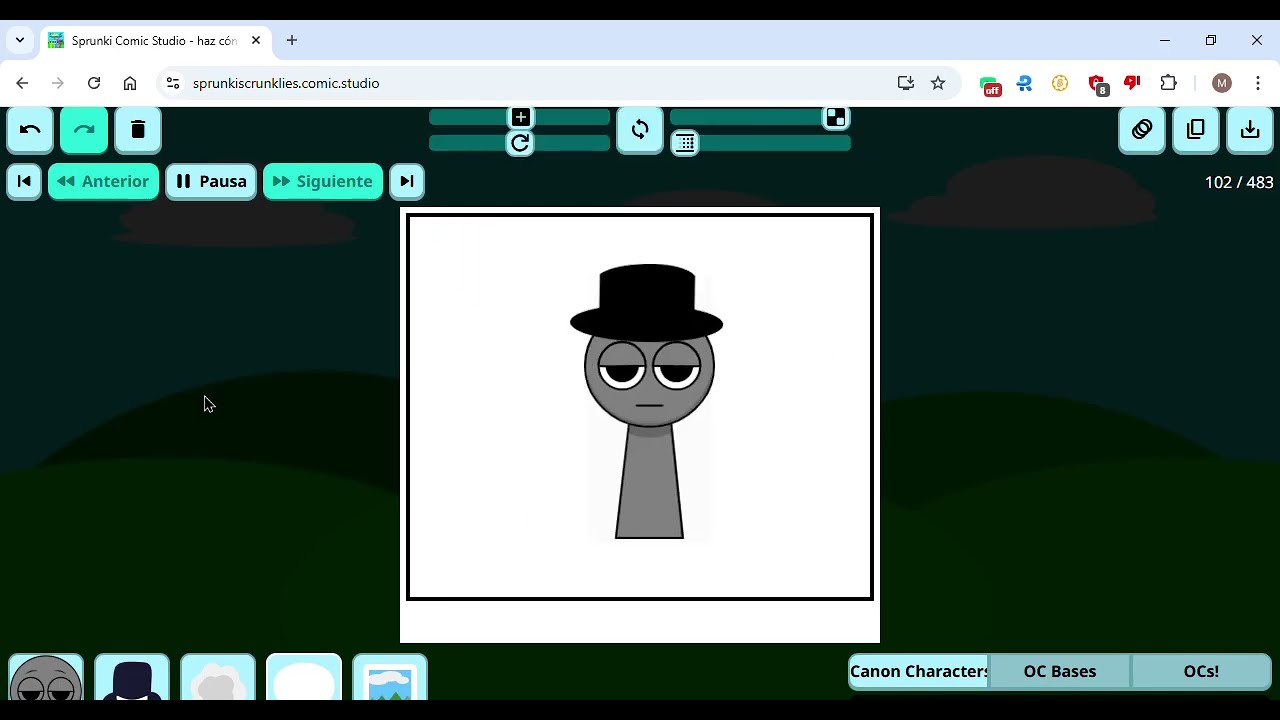Screen dimensions: 1280x720
Task: Open the blue R extension
Action: point(1024,84)
